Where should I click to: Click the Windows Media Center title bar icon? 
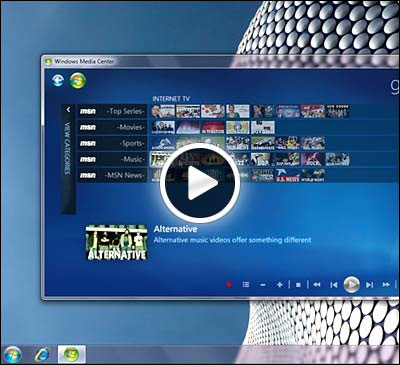(49, 62)
